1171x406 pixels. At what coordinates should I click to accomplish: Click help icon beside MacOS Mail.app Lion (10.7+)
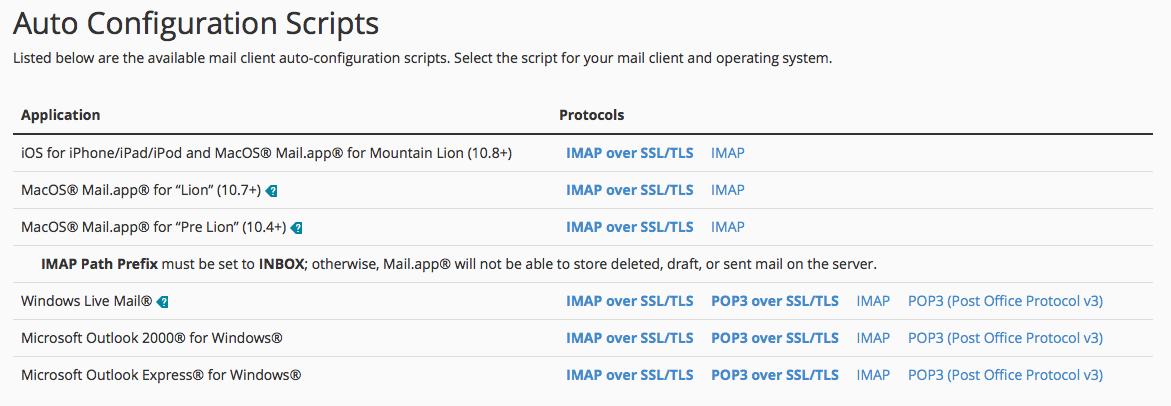click(272, 191)
